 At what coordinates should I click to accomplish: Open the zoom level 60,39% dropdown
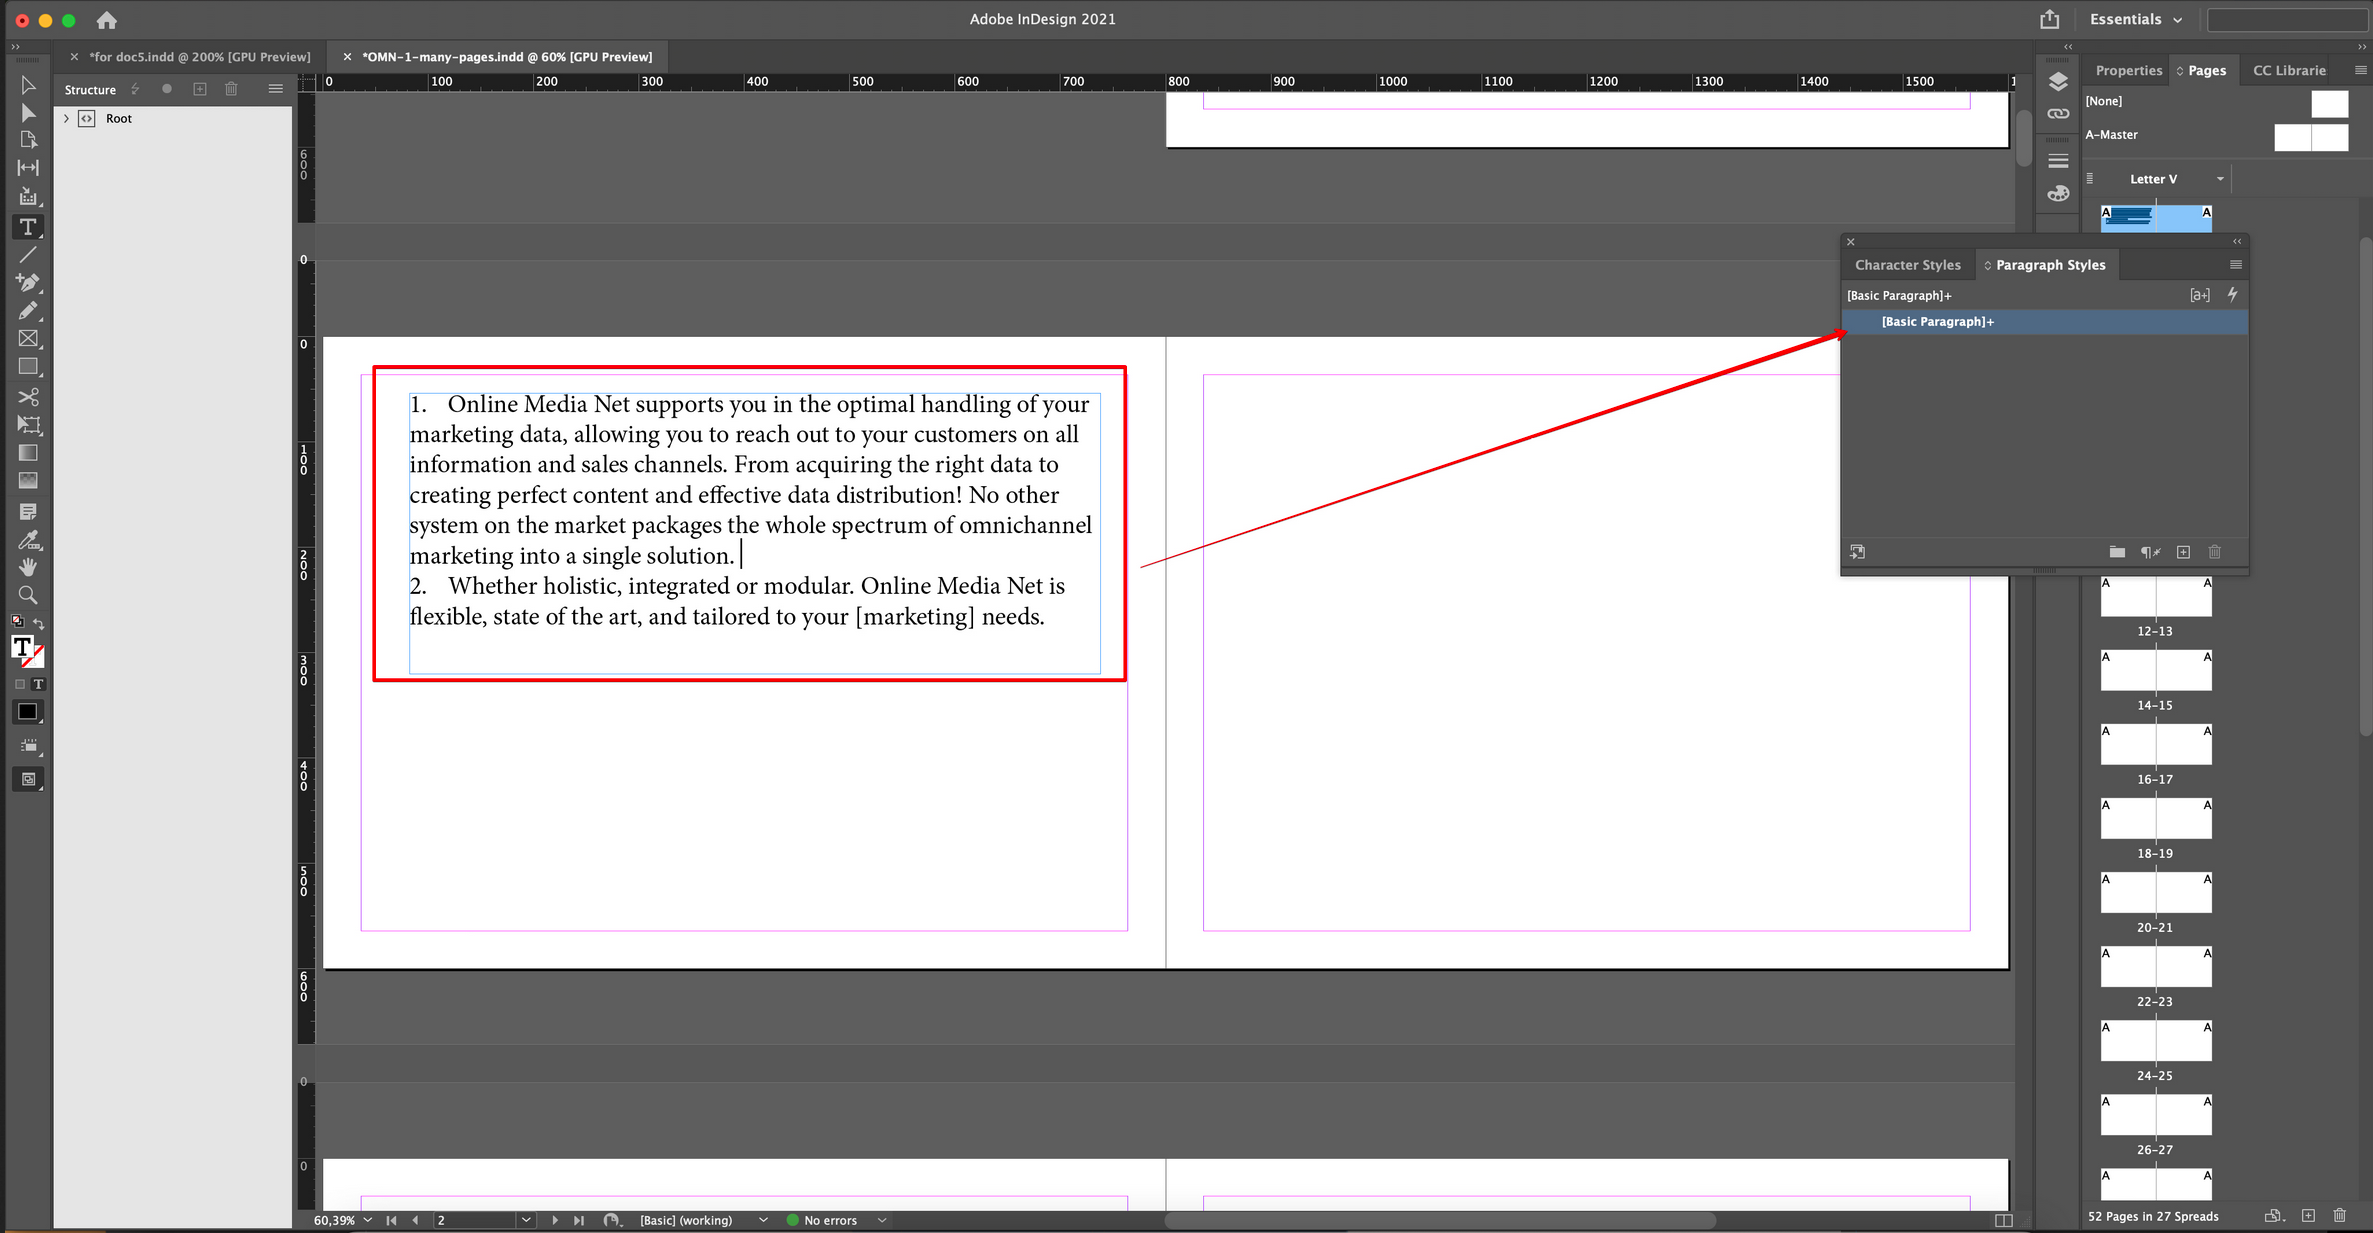click(x=366, y=1220)
